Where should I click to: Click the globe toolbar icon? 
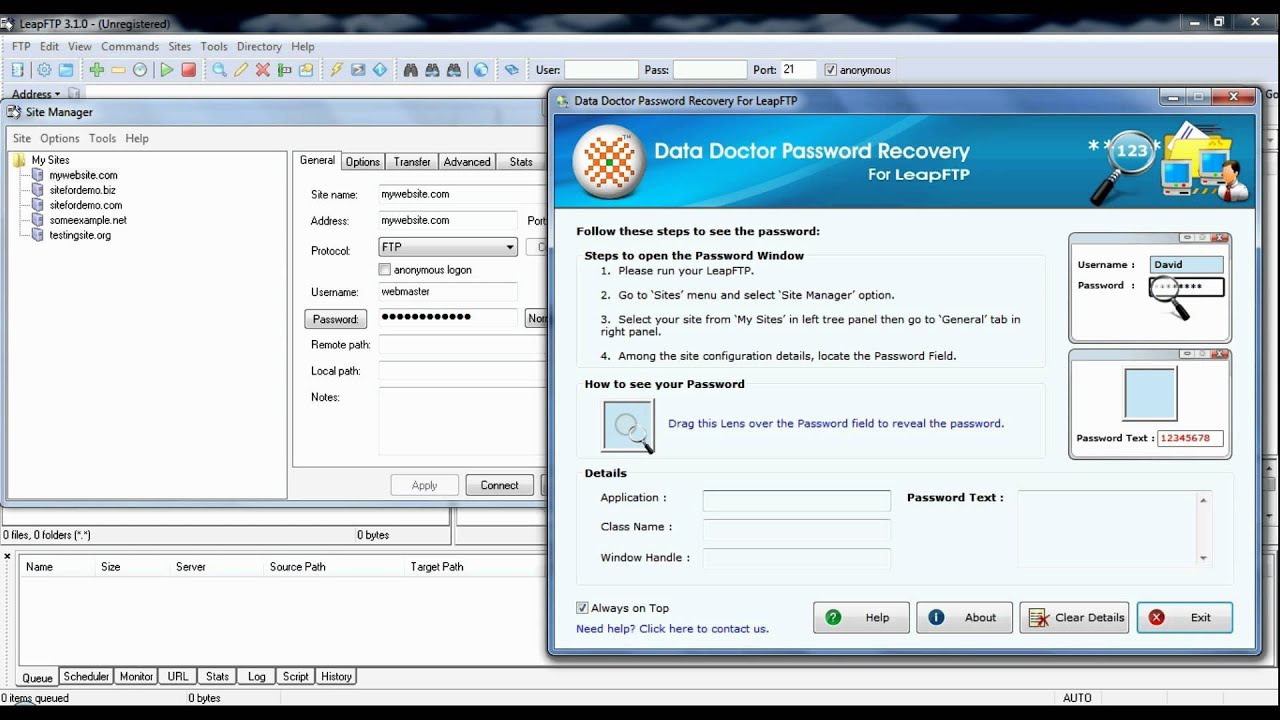[481, 70]
